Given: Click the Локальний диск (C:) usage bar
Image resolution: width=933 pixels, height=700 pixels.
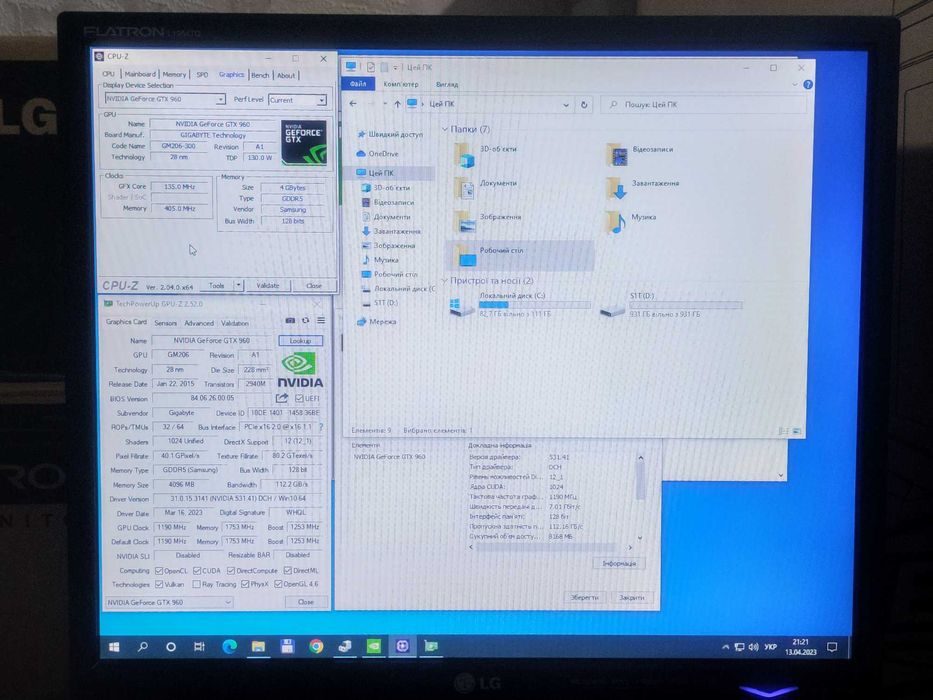Looking at the screenshot, I should point(534,305).
